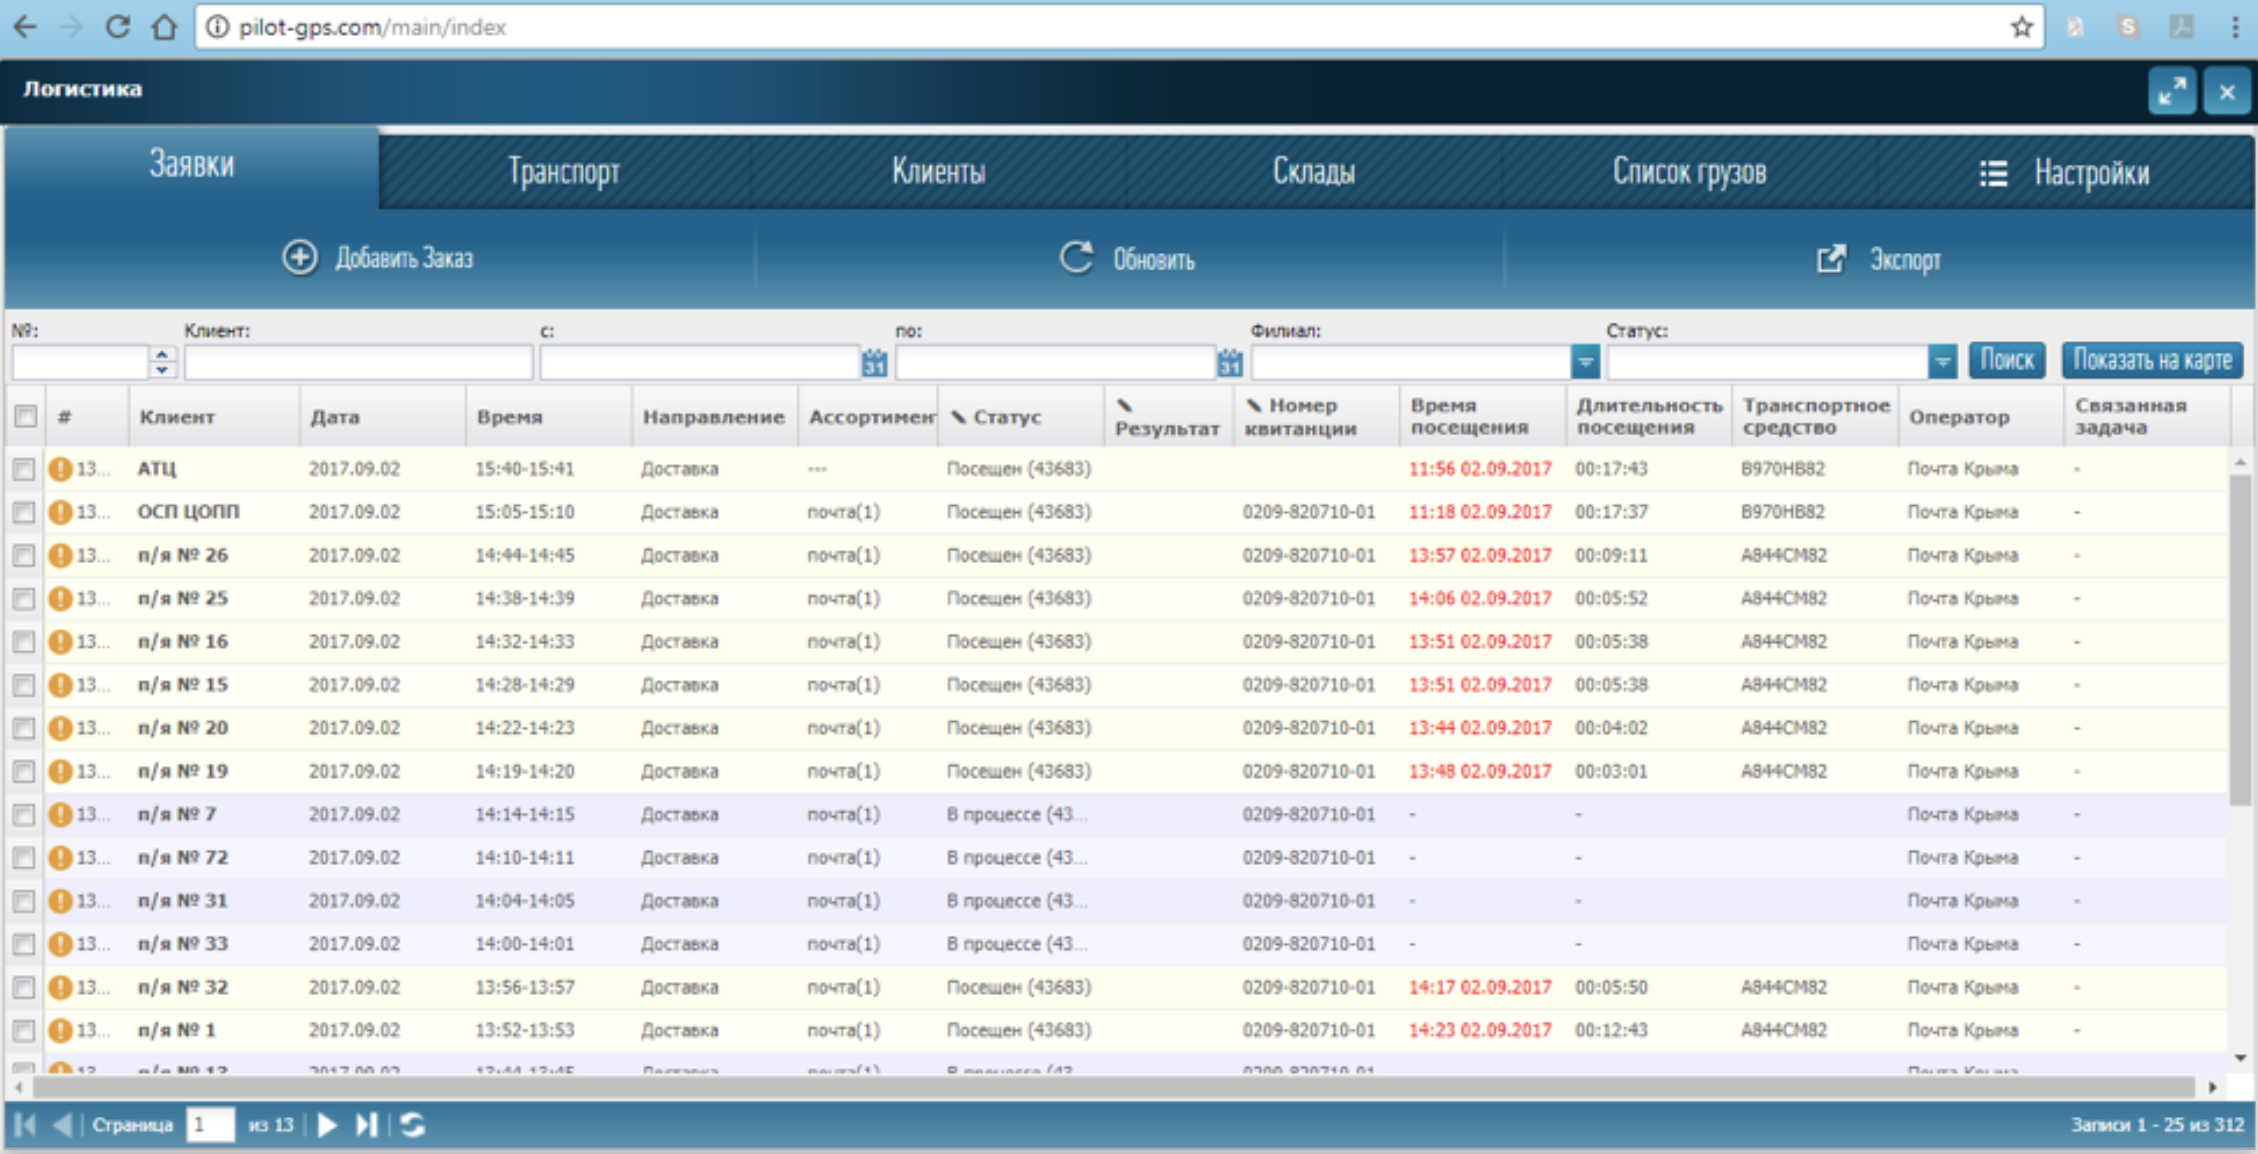2258x1154 pixels.
Task: Open the Список грузов tab
Action: tap(1688, 172)
